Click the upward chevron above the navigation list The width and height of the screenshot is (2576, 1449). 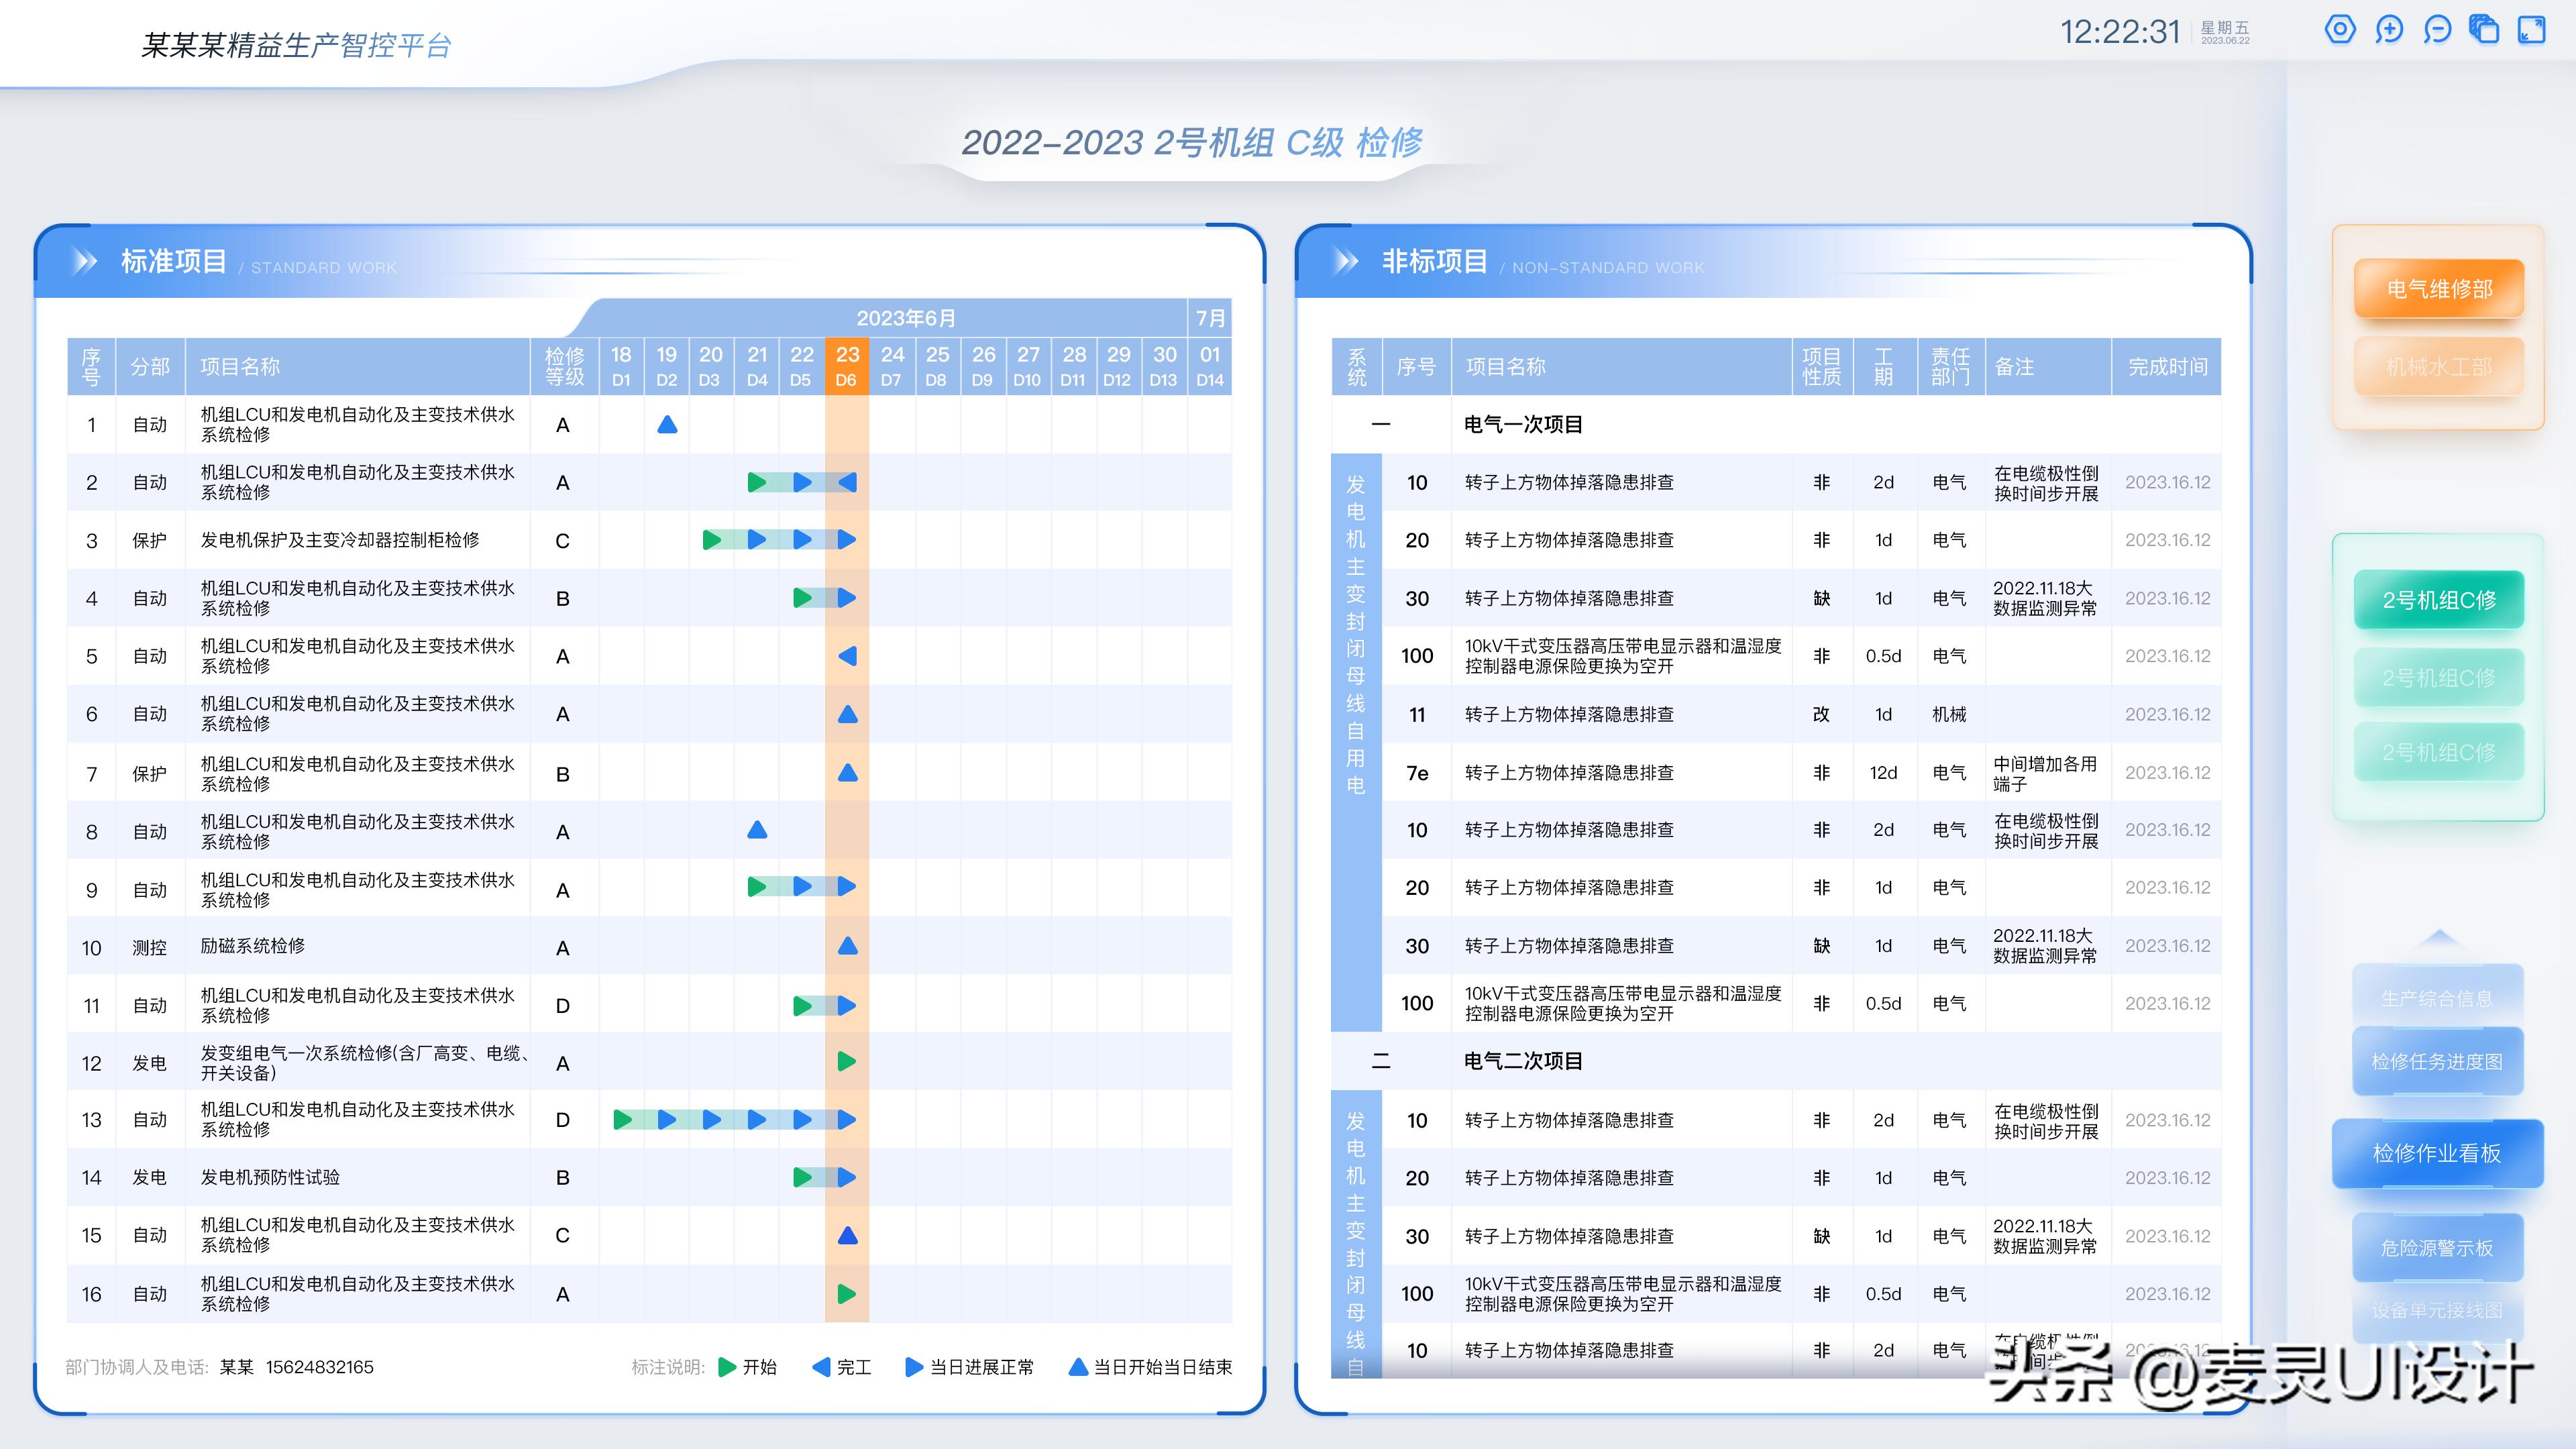pyautogui.click(x=2439, y=938)
